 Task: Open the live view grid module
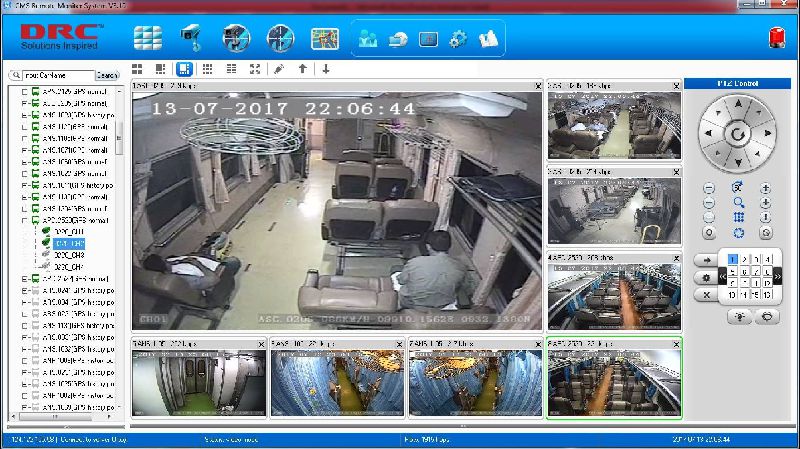coord(148,38)
